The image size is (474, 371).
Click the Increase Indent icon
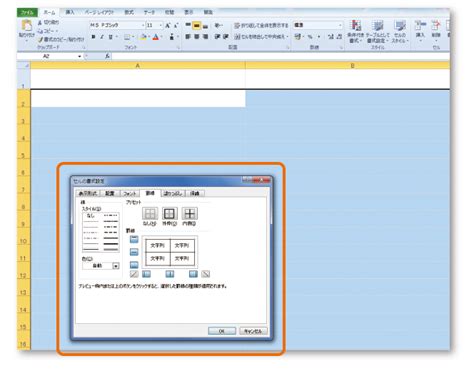226,37
